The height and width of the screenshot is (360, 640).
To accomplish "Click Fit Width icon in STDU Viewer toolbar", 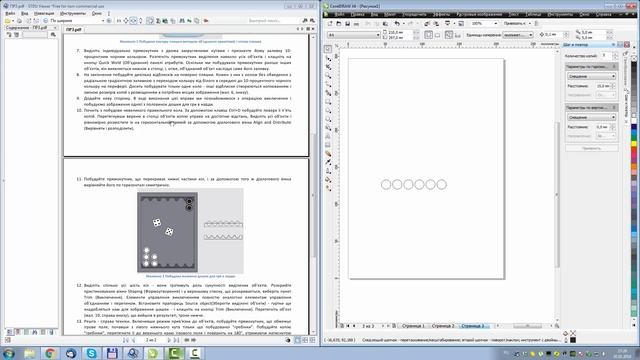I will (133, 20).
